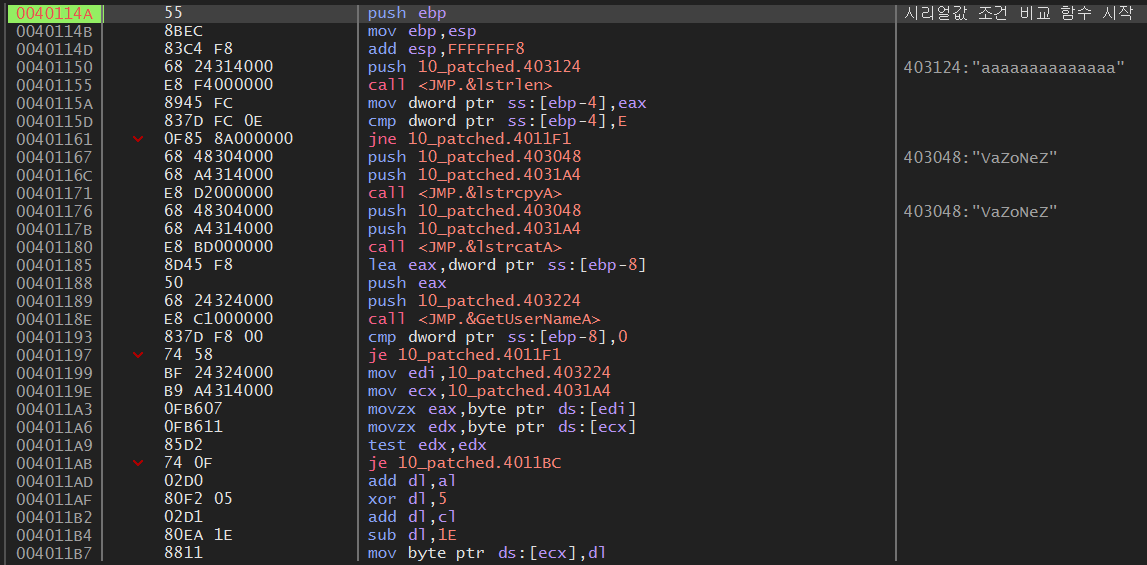Click the address 0040114D
The width and height of the screenshot is (1147, 565).
coord(52,49)
